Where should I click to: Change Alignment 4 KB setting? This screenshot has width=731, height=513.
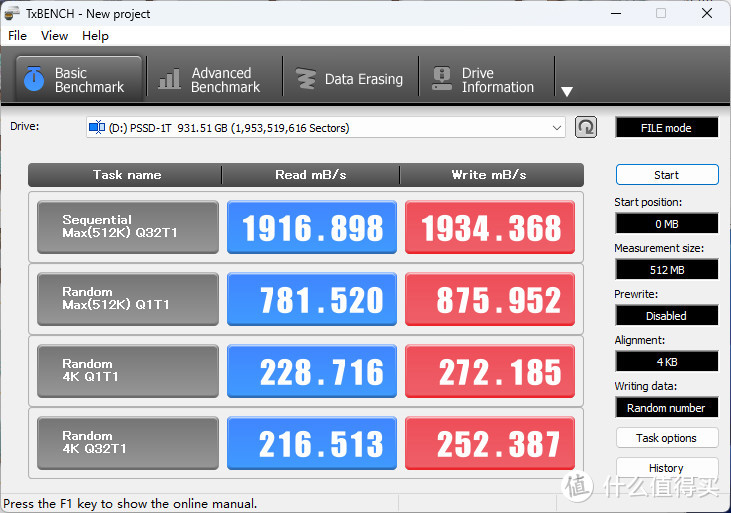[667, 361]
